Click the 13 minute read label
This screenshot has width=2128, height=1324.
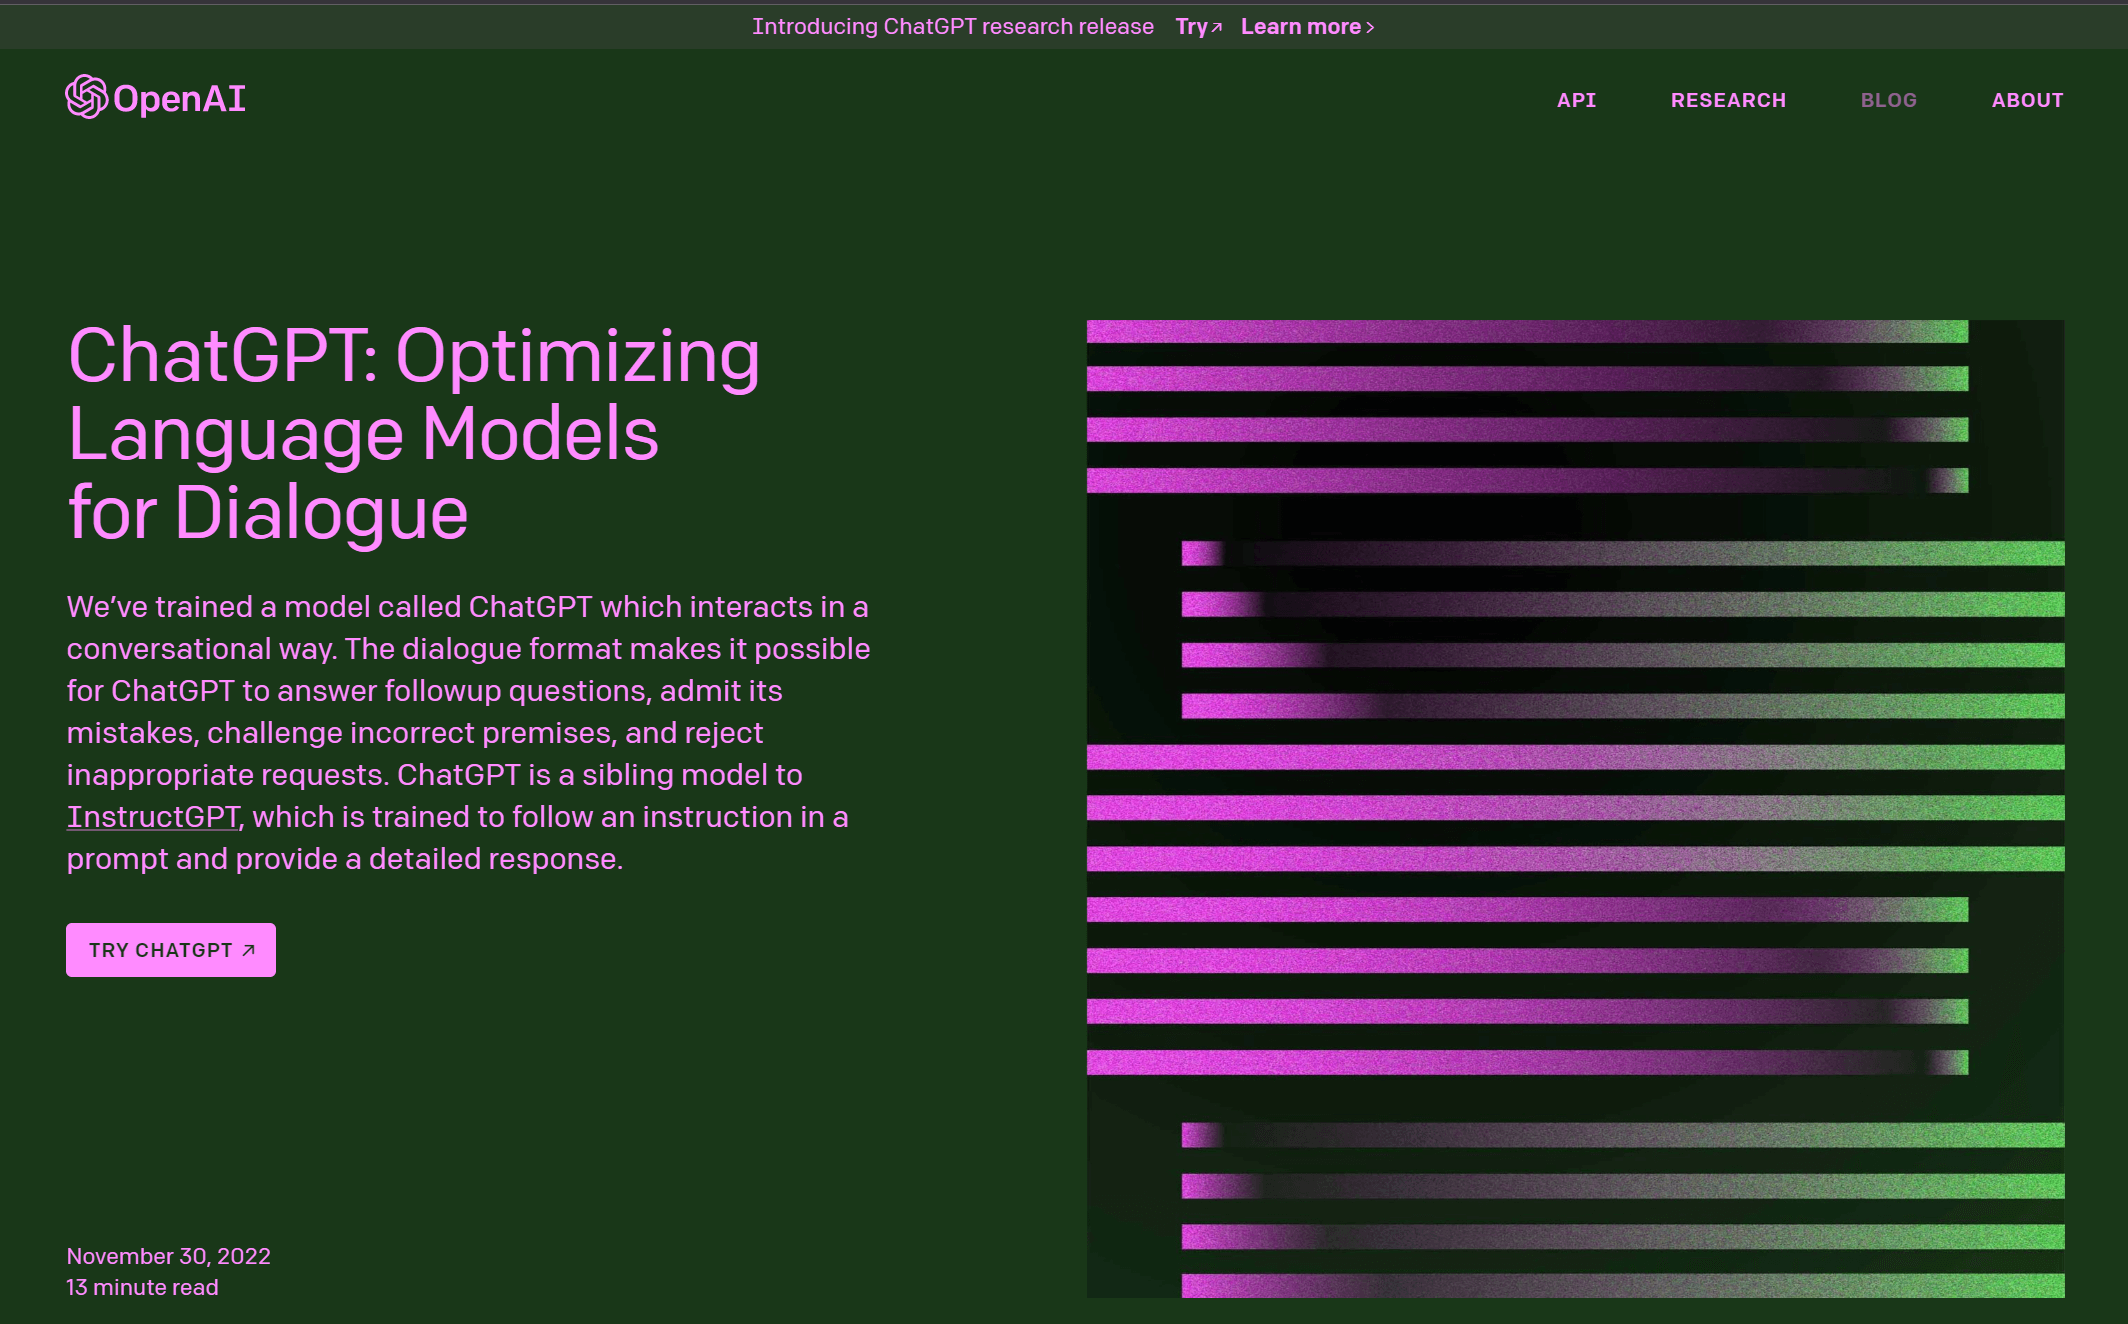(x=142, y=1288)
